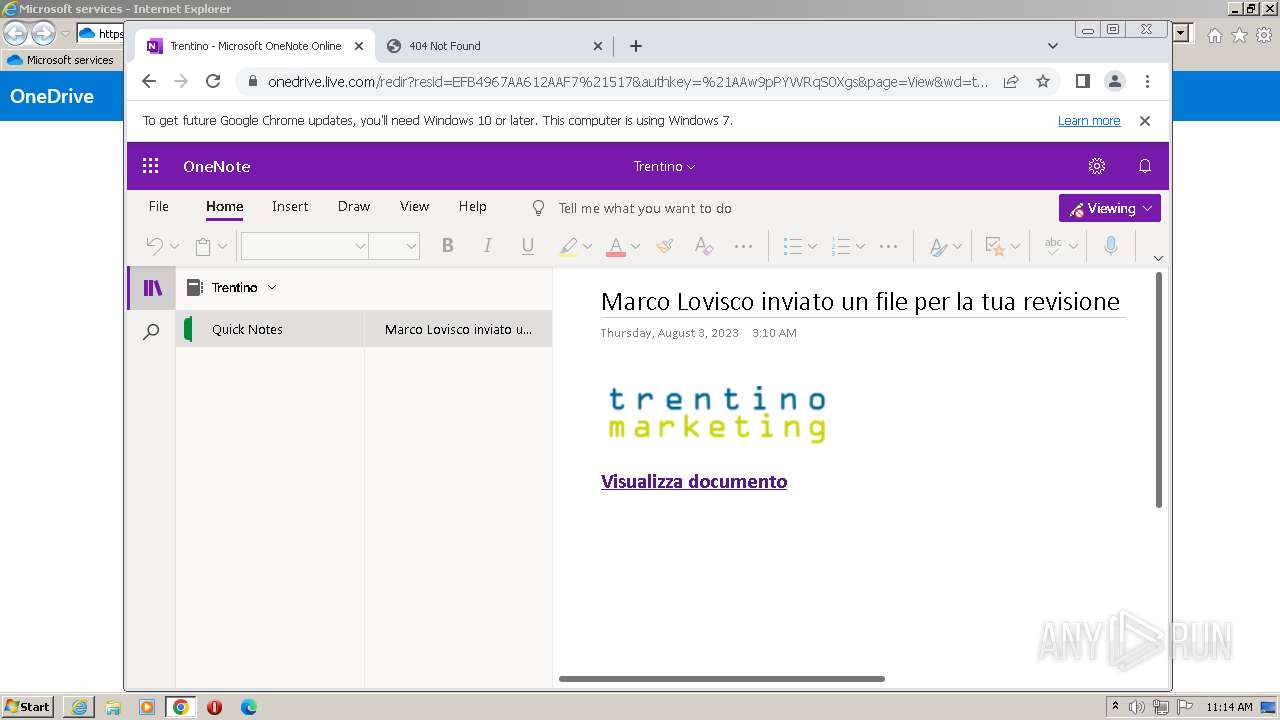This screenshot has height=720, width=1280.
Task: Click the numbered list icon
Action: point(841,246)
